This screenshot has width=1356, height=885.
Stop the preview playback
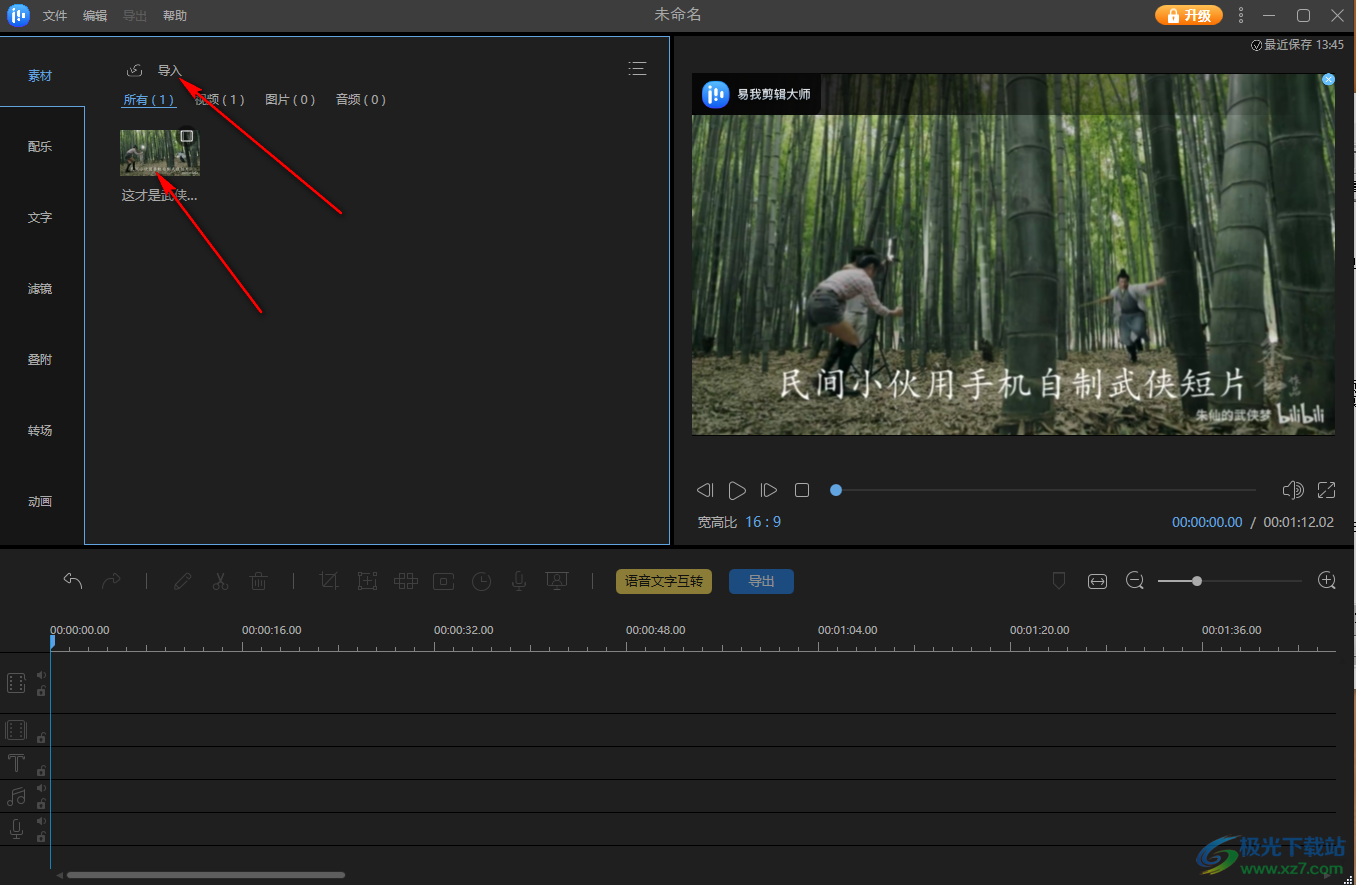802,490
